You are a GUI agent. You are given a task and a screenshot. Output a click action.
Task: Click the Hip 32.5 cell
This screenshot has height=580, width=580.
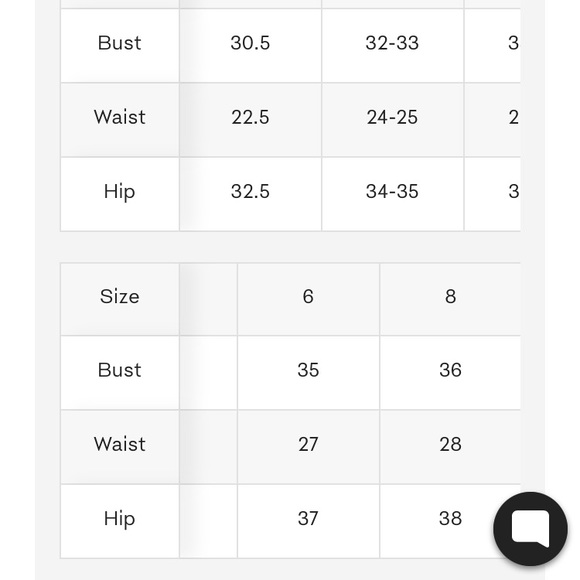coord(250,194)
